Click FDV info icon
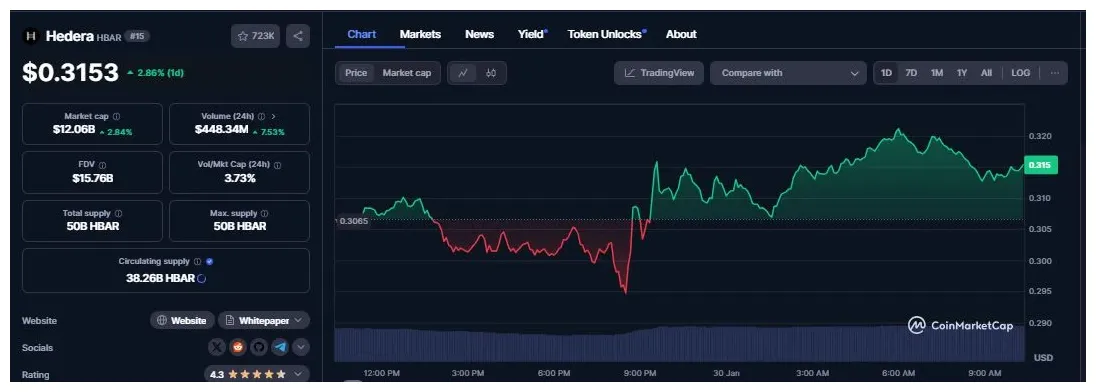Image resolution: width=1096 pixels, height=392 pixels. tap(103, 165)
